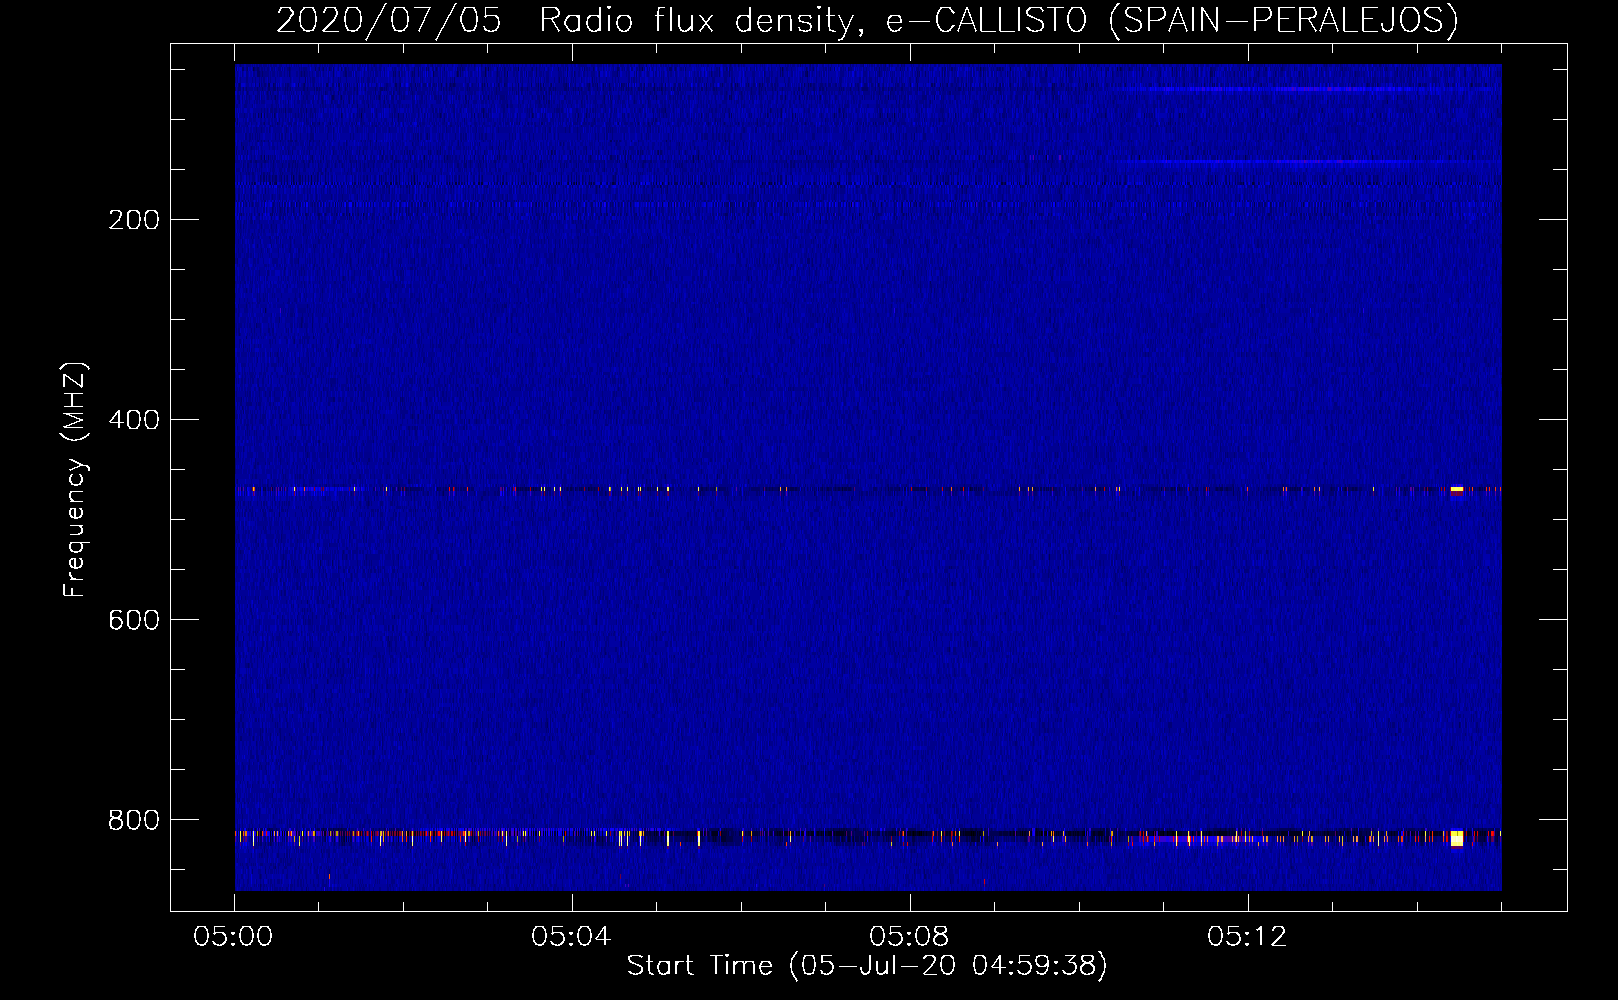Click the '800' frequency tick label

134,820
